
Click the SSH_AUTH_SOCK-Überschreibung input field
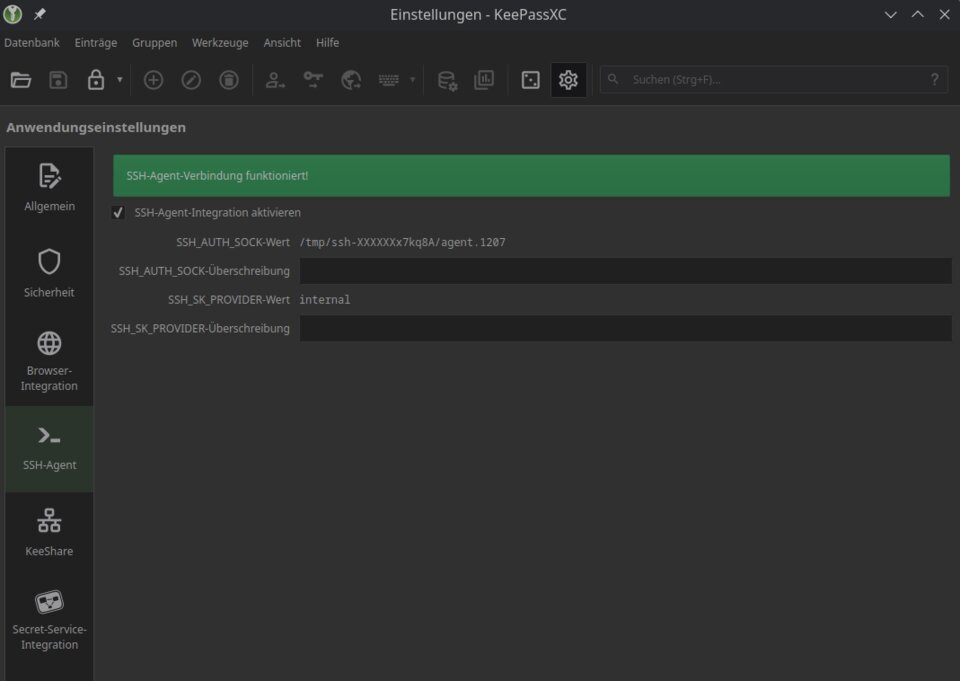tap(625, 271)
